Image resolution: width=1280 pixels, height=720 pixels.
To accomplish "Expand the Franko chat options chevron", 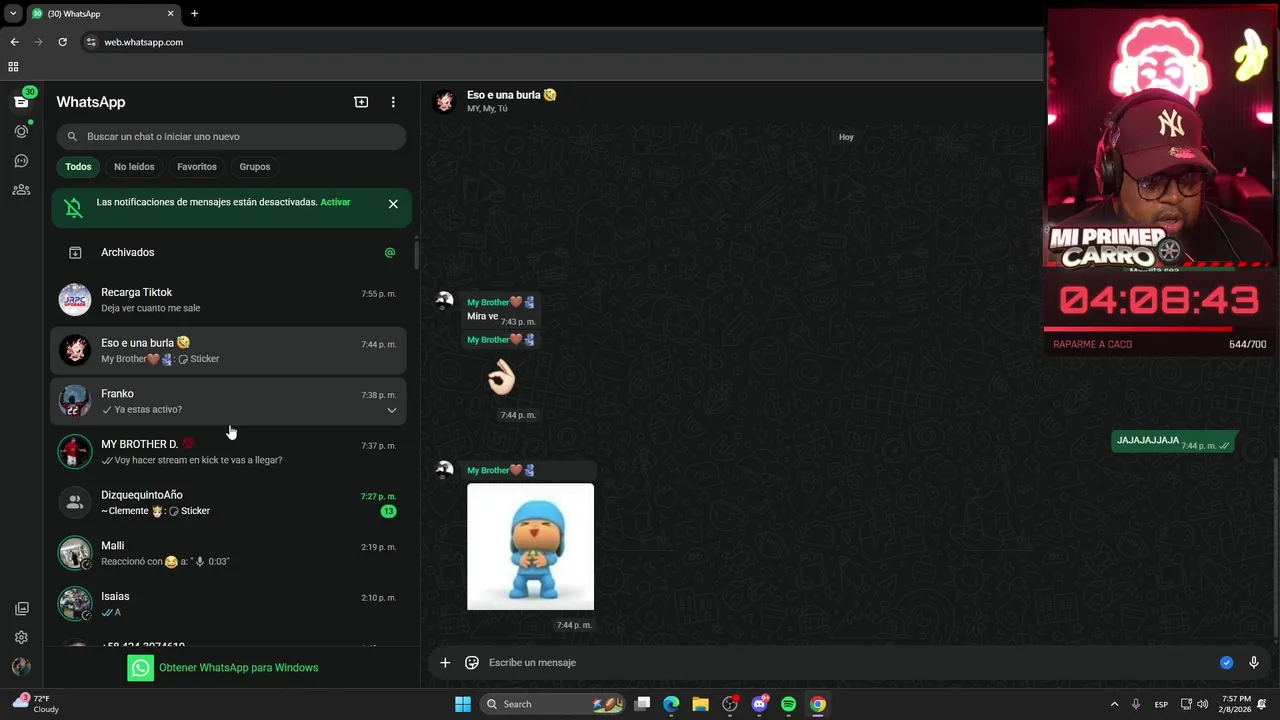I will point(391,410).
